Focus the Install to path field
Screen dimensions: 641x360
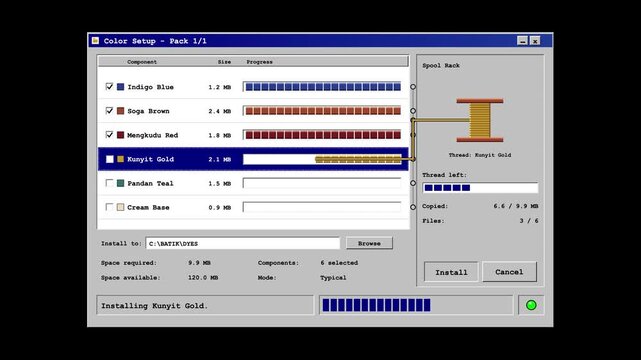242,244
